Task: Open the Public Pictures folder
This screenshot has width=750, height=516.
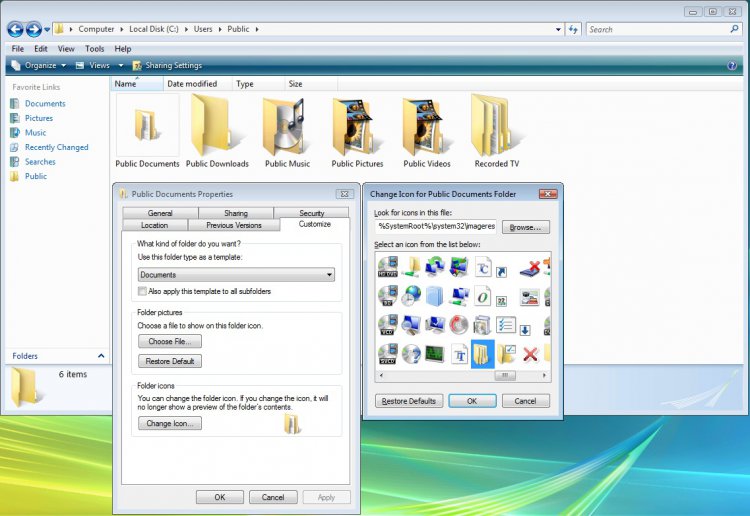Action: (357, 132)
